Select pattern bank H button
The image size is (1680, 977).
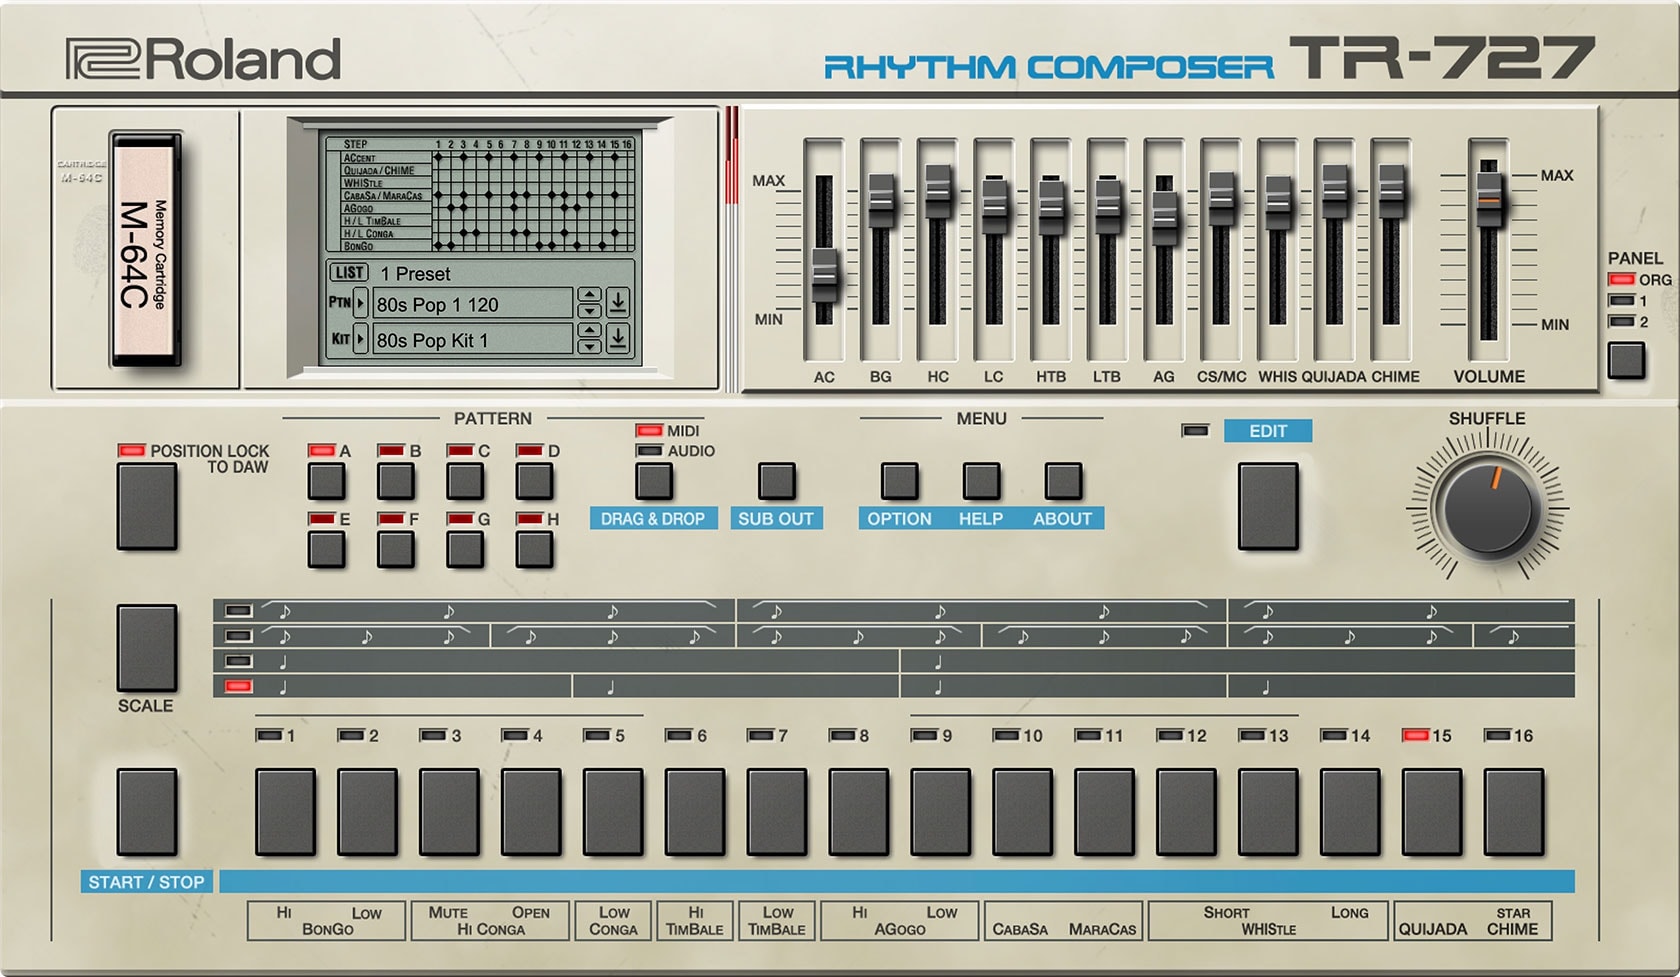[x=534, y=550]
